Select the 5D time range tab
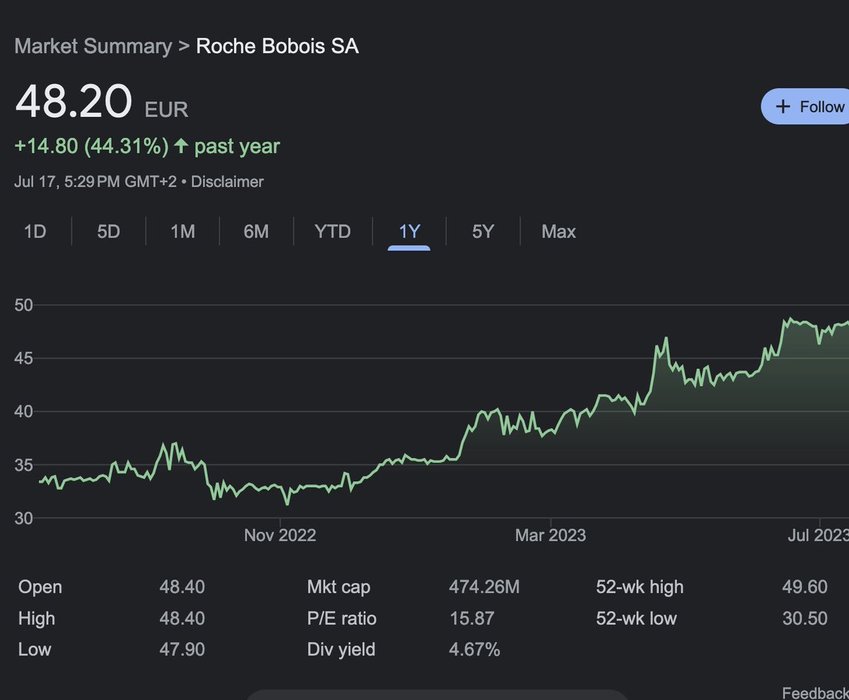The height and width of the screenshot is (700, 849). [109, 232]
